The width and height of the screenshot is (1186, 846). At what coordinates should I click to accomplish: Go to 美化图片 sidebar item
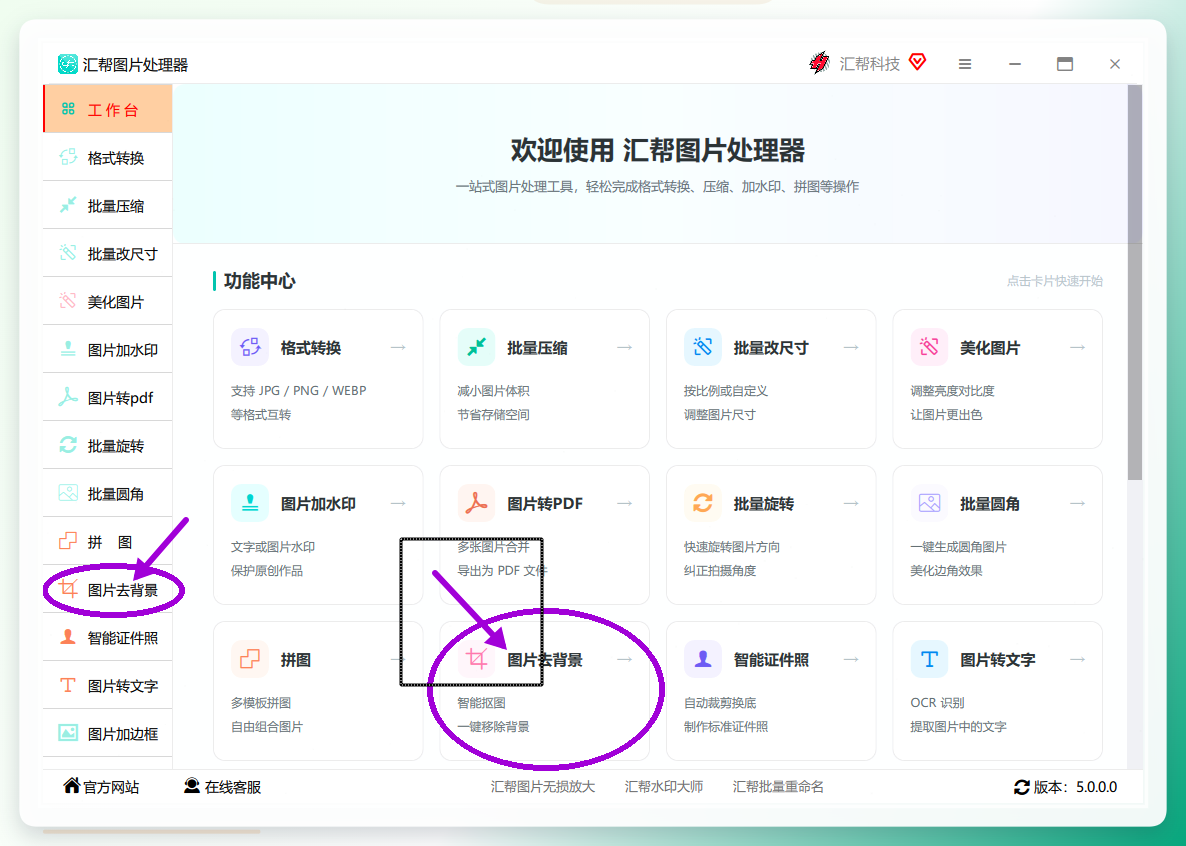pyautogui.click(x=107, y=301)
